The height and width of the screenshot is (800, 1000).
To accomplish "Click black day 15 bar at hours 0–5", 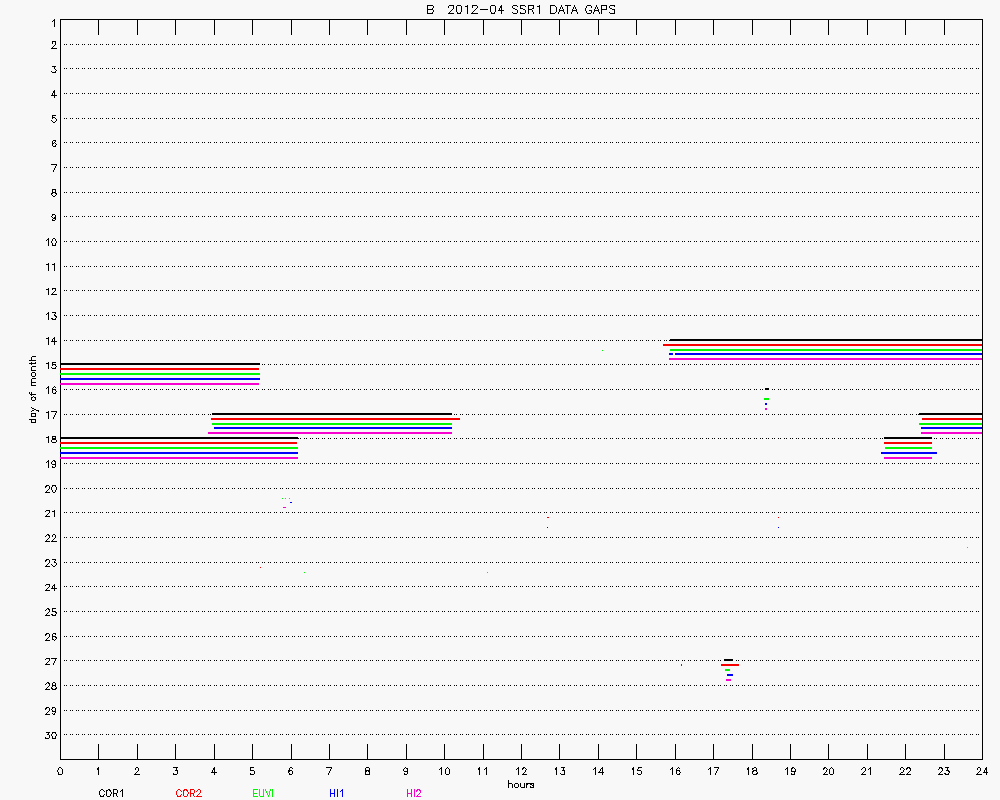I will [160, 364].
